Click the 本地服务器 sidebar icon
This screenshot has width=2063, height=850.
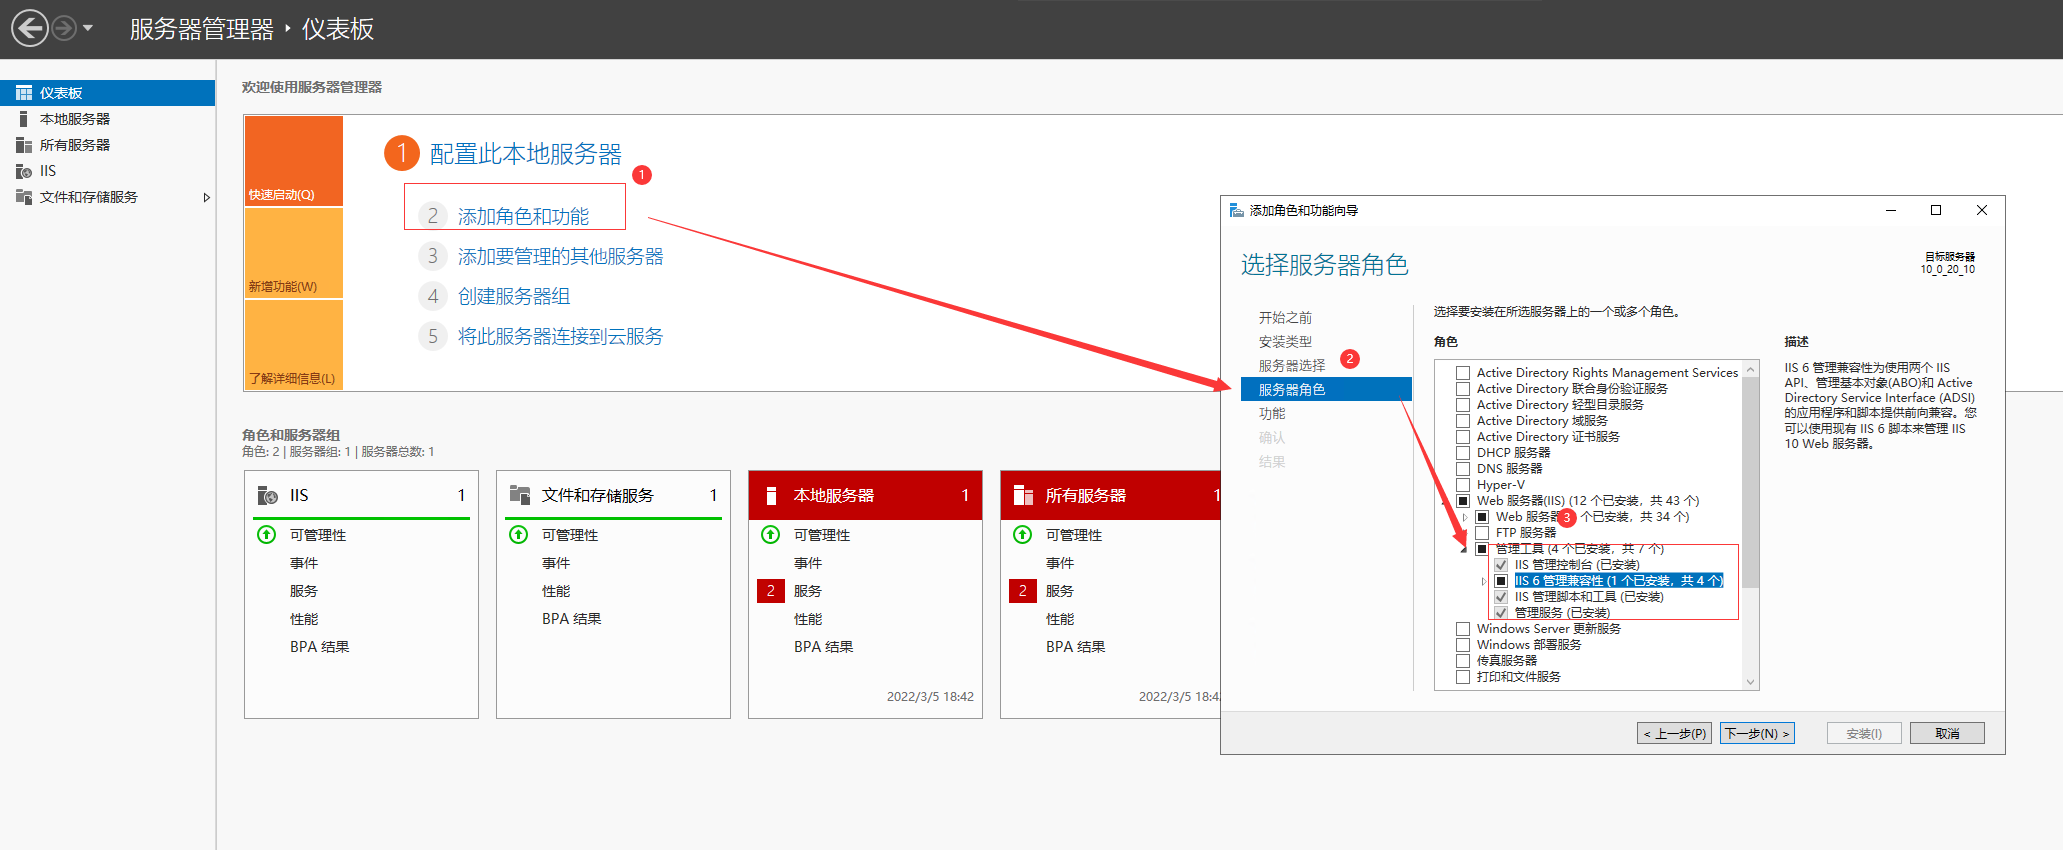coord(23,119)
